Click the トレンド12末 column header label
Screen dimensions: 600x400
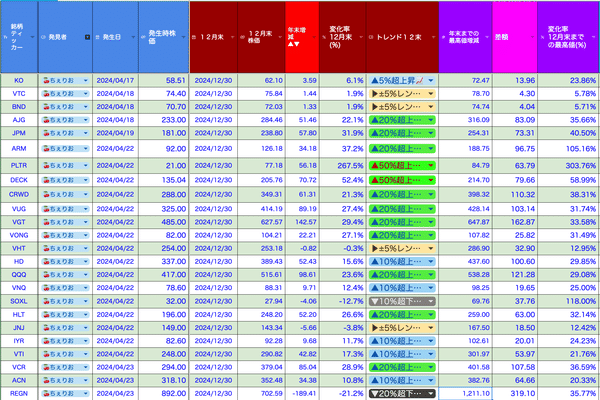pyautogui.click(x=399, y=37)
